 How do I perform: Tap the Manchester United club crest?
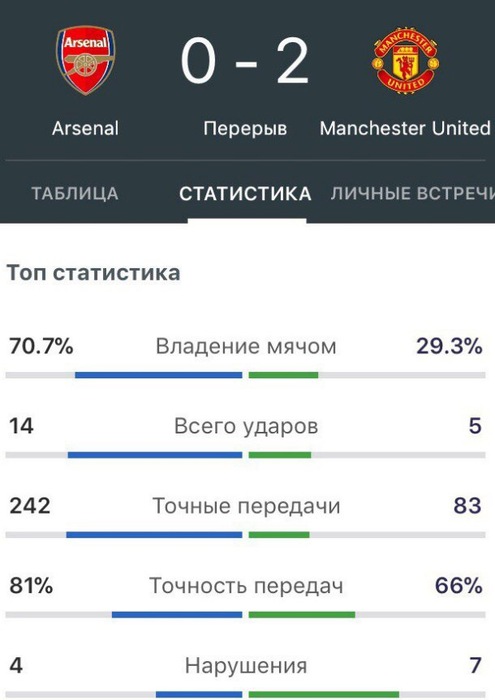click(x=405, y=60)
